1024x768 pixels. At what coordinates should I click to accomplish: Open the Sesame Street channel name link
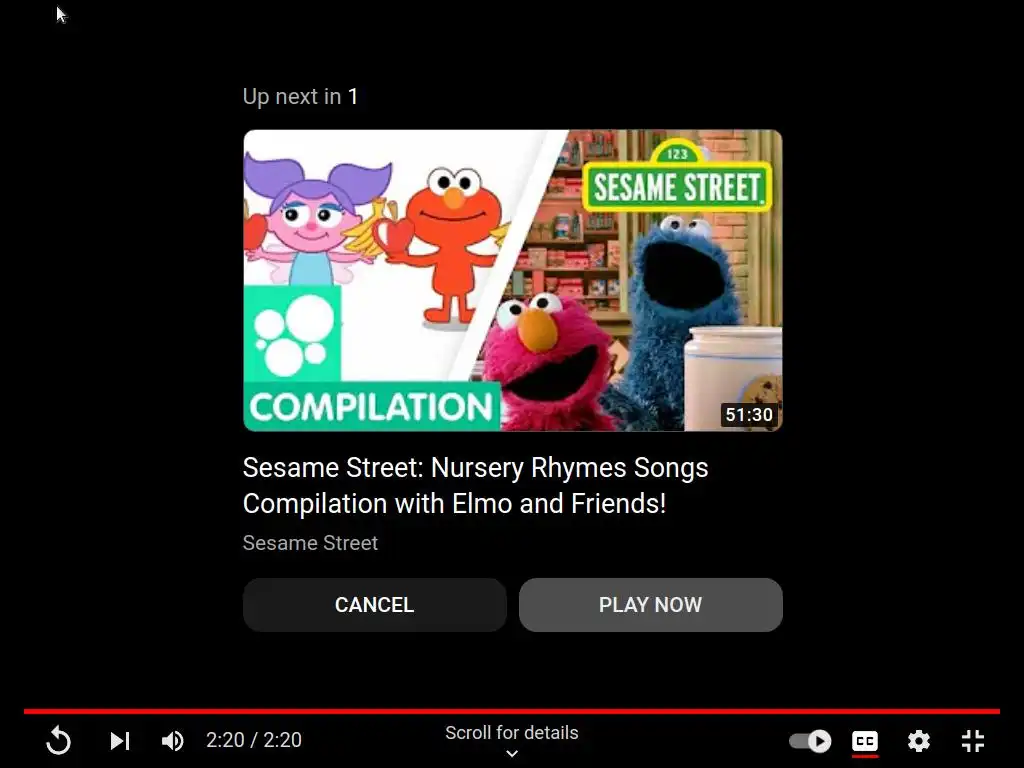[x=310, y=543]
